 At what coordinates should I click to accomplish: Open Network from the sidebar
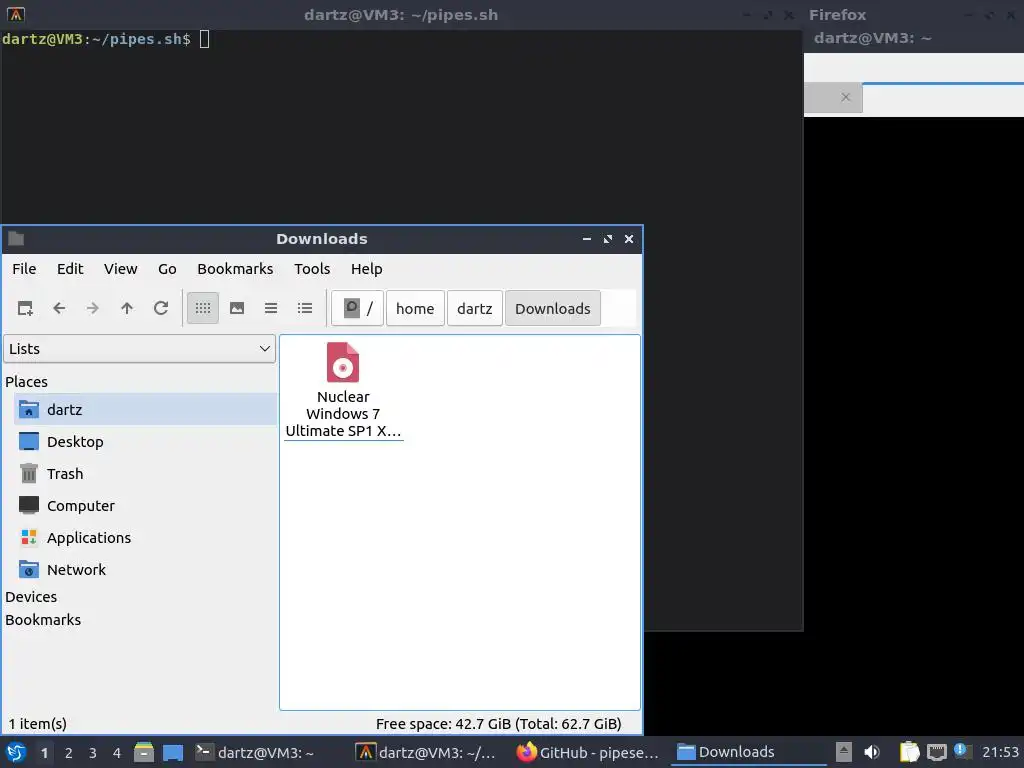tap(145, 569)
